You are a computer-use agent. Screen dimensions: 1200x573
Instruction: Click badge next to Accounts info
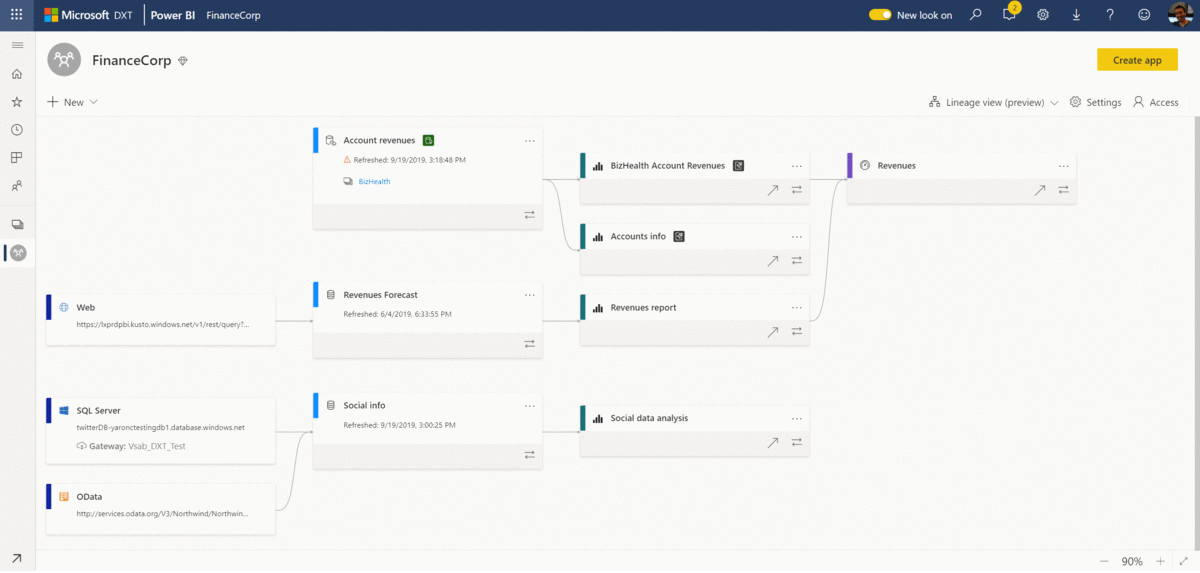678,236
